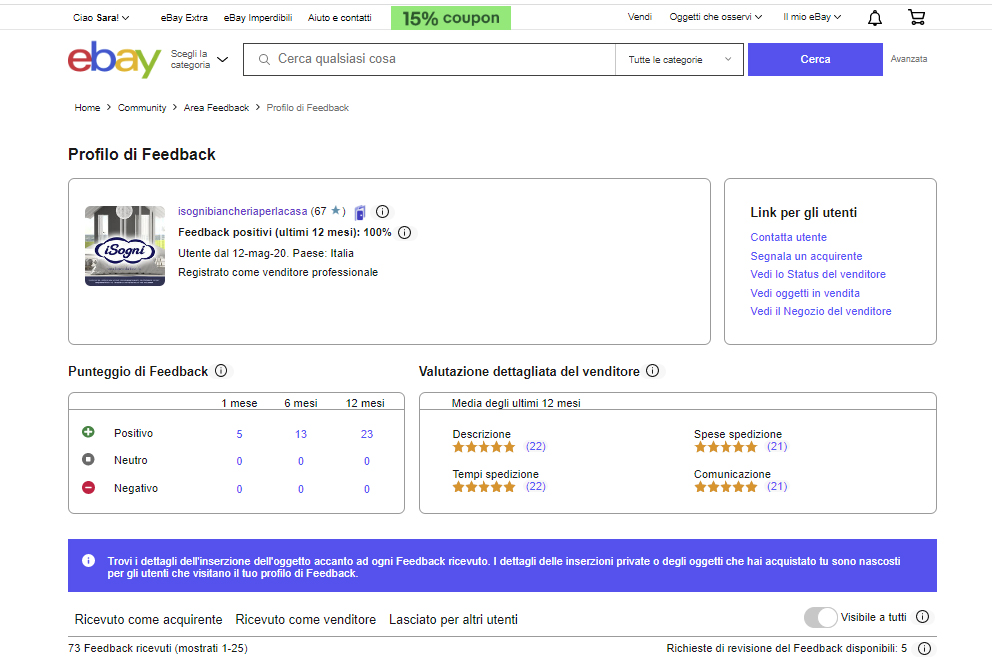Expand the Oggetti che osservi dropdown

coord(716,17)
